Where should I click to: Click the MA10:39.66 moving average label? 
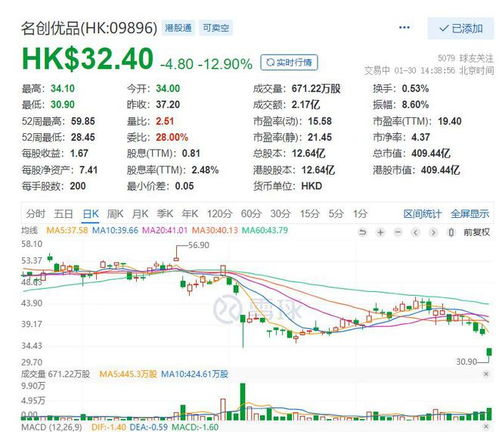(x=115, y=230)
